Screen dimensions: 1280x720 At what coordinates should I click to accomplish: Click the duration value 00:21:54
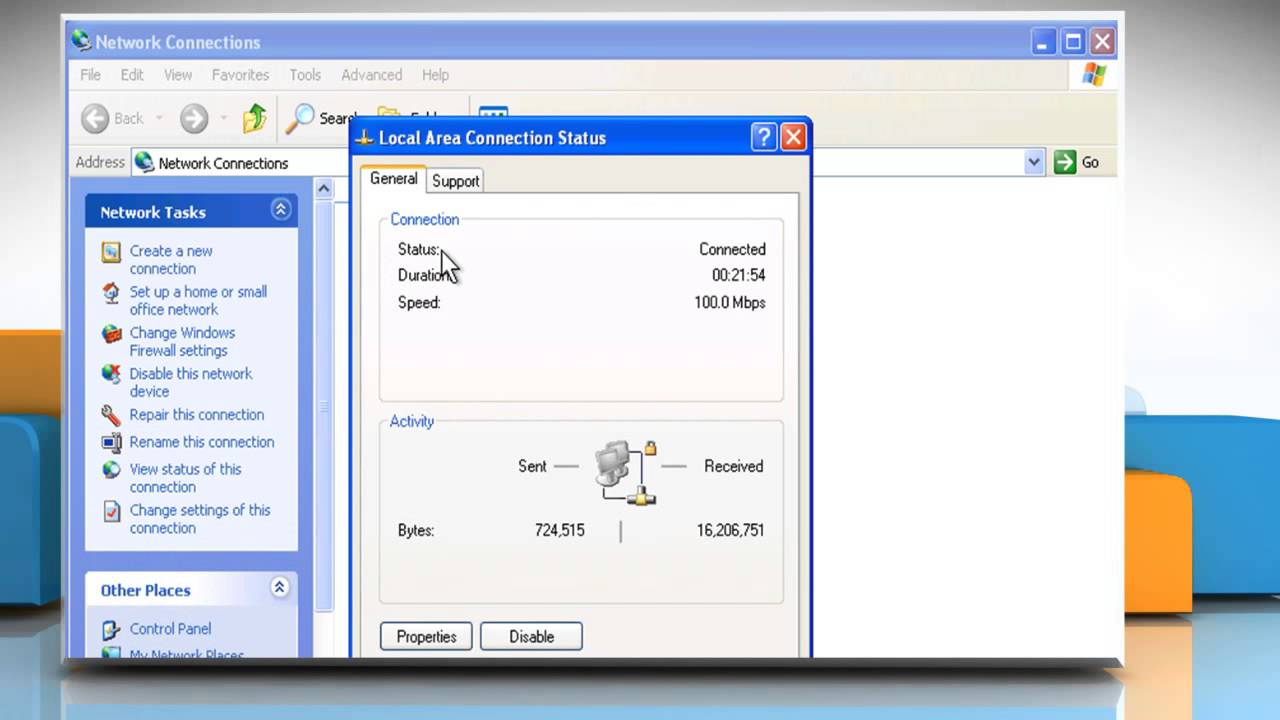click(x=738, y=276)
